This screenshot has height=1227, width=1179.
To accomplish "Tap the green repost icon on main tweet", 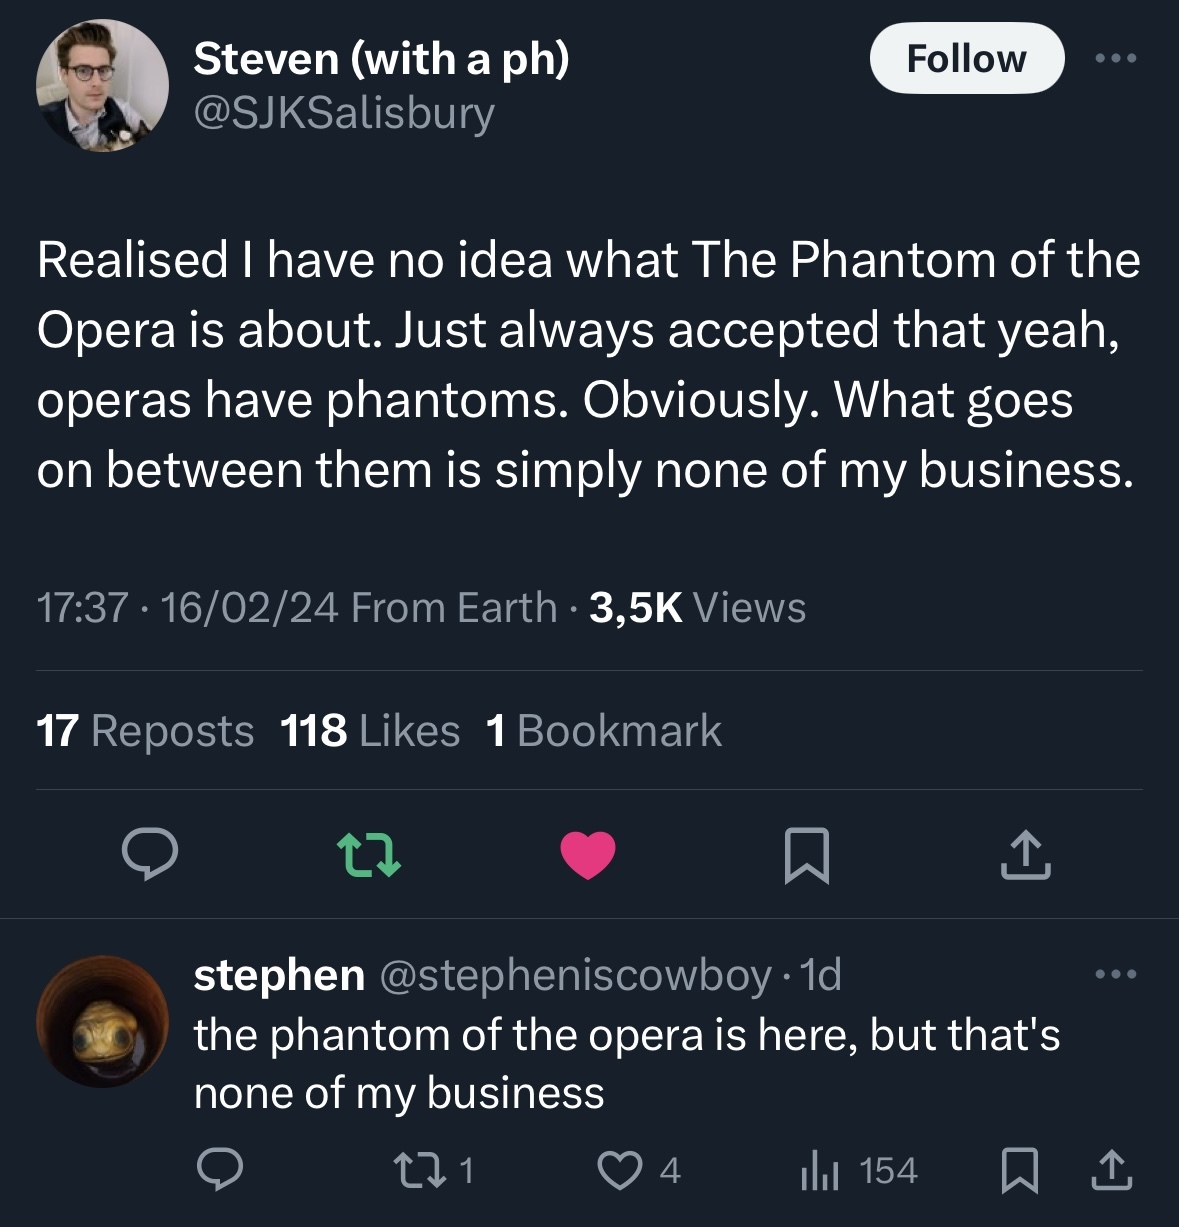I will (369, 856).
